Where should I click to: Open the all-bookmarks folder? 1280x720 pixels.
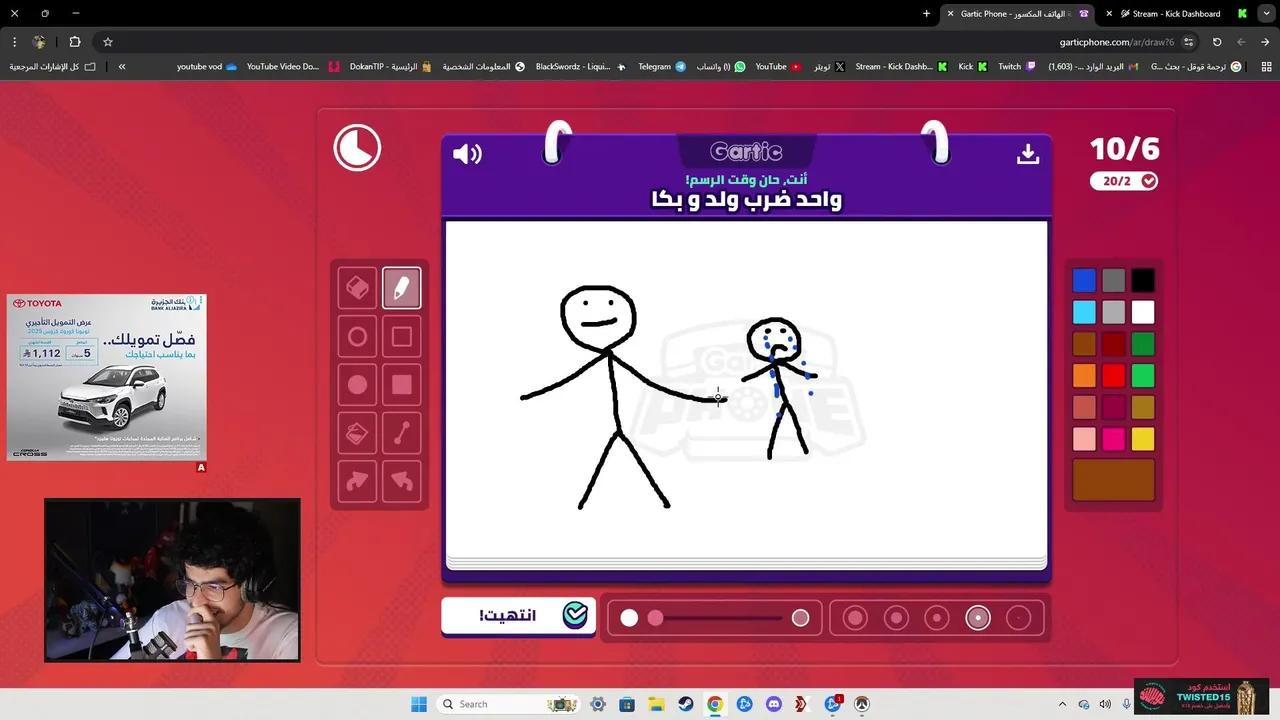click(x=53, y=67)
